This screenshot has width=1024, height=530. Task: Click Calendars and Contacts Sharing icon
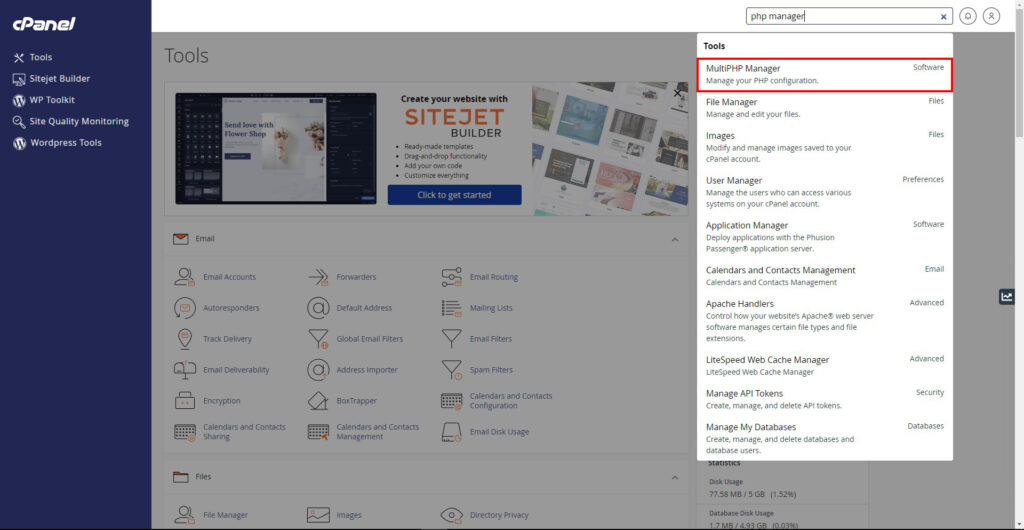point(185,432)
